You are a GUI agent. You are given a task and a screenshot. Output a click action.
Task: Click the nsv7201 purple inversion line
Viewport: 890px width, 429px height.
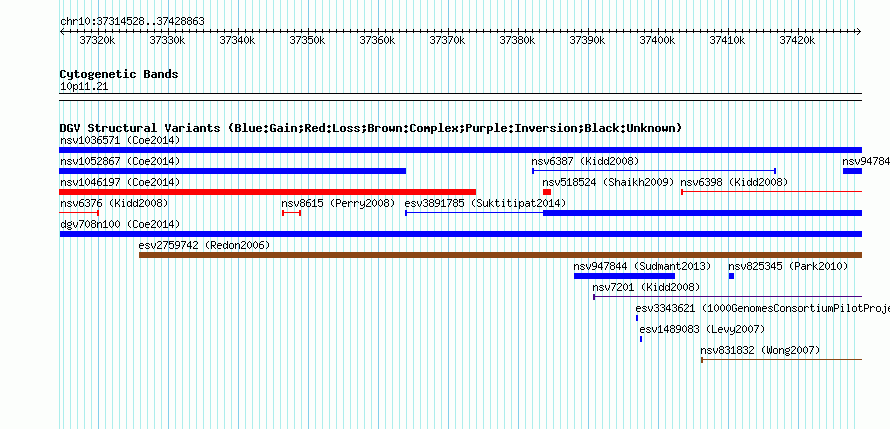click(x=728, y=297)
